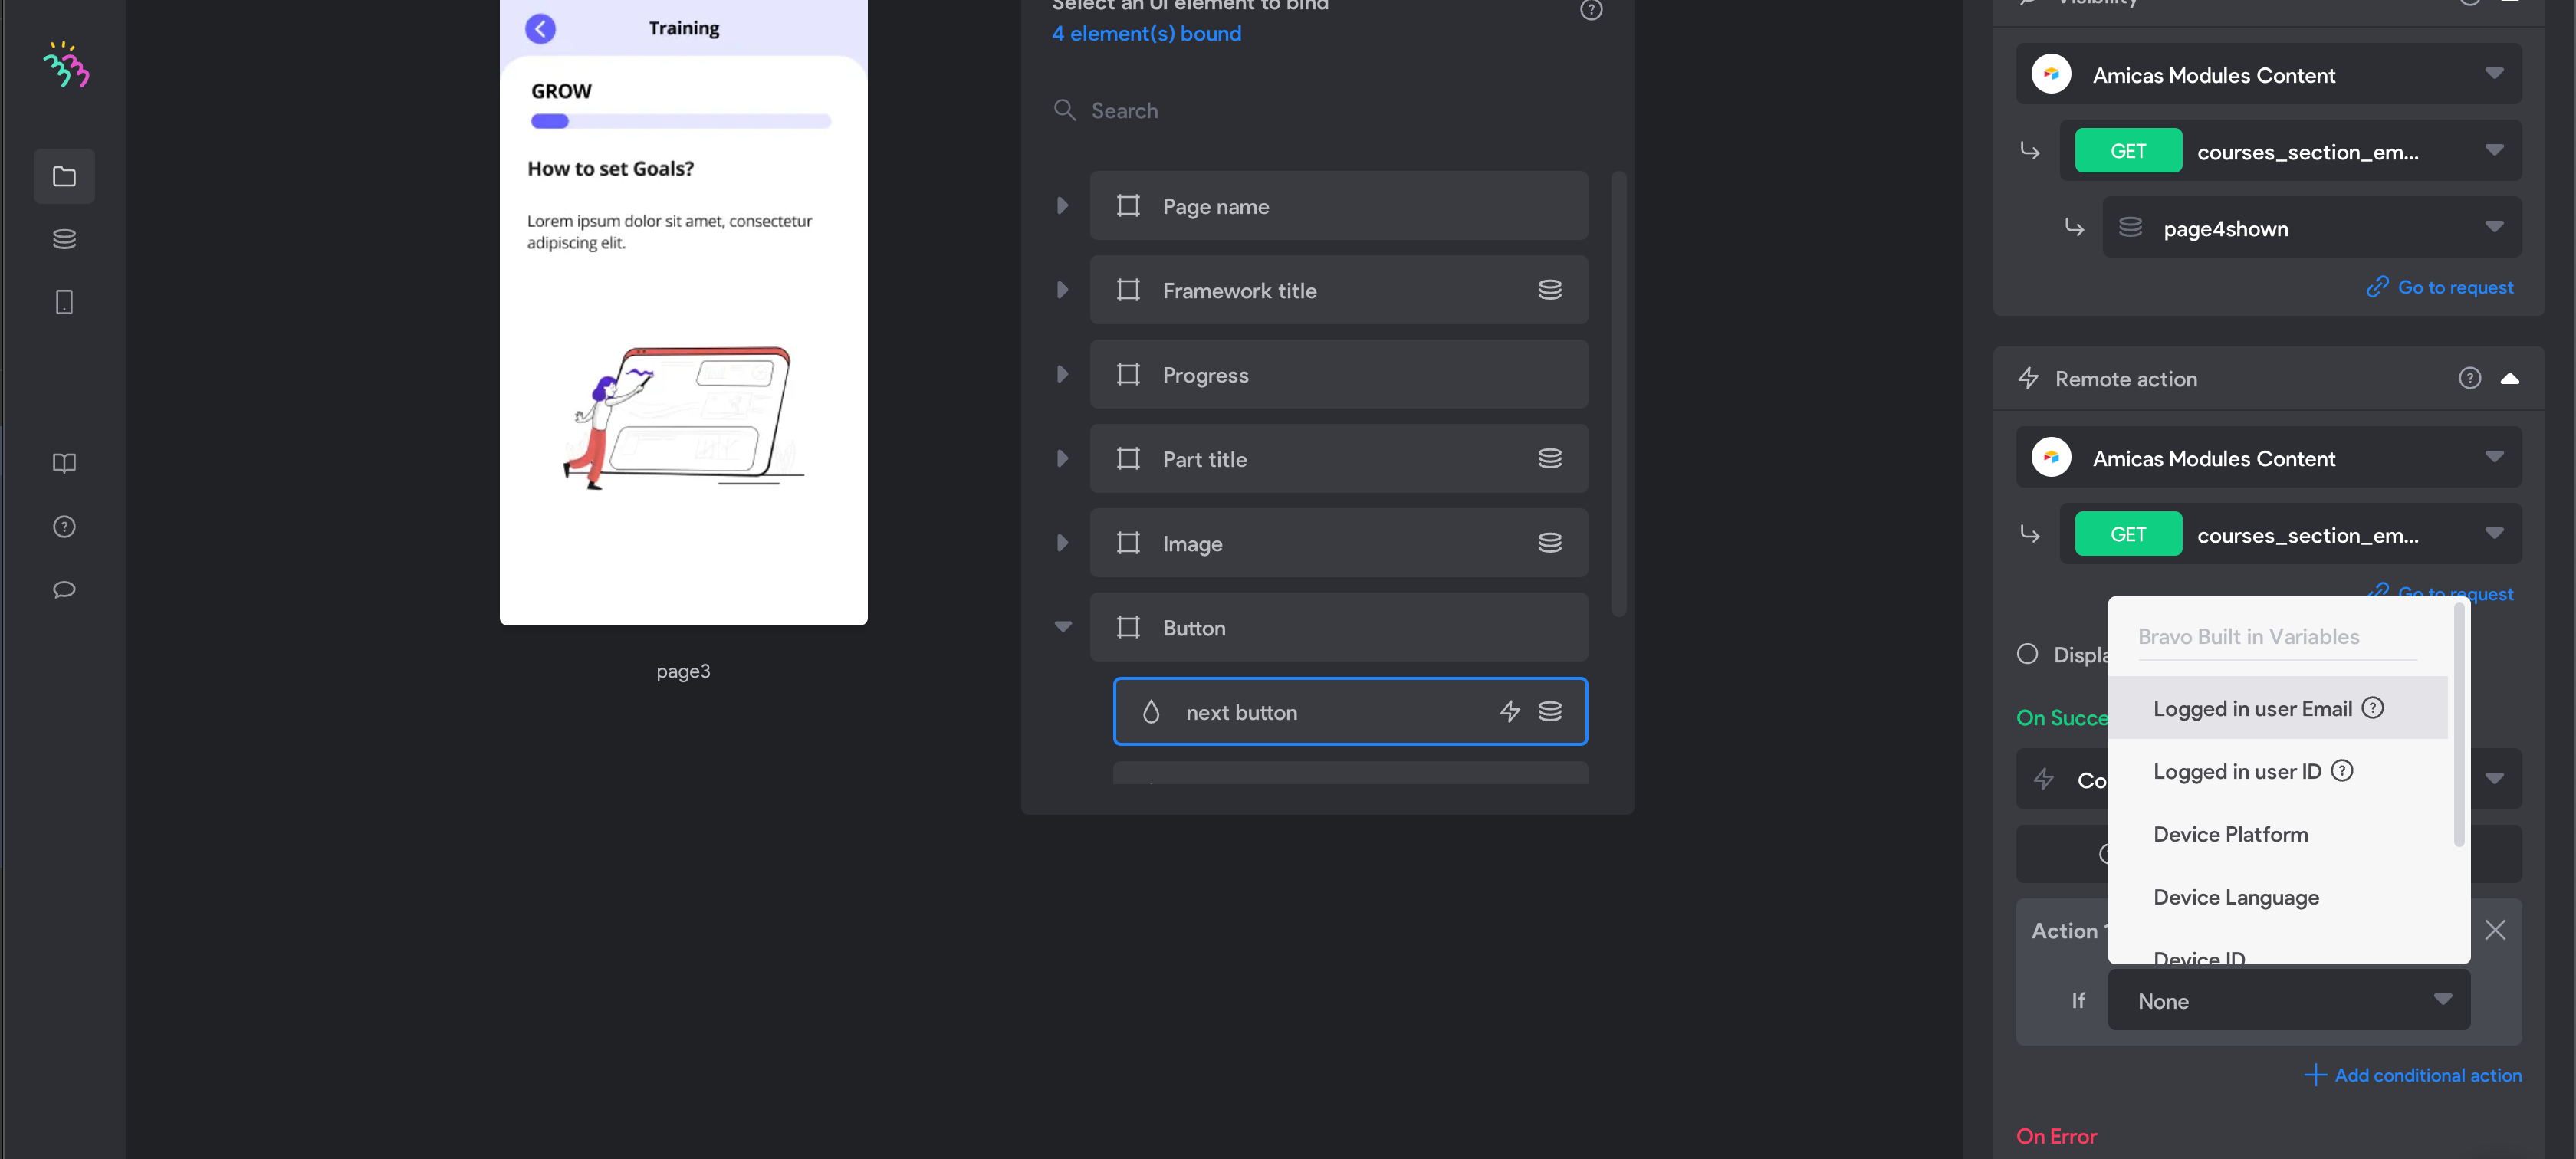Expand the Progress tree row
Viewport: 2576px width, 1159px height.
1062,375
